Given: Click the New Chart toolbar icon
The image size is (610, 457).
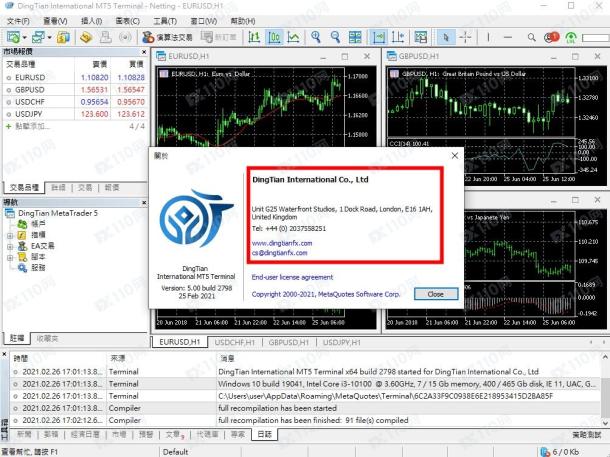Looking at the screenshot, I should coord(13,37).
